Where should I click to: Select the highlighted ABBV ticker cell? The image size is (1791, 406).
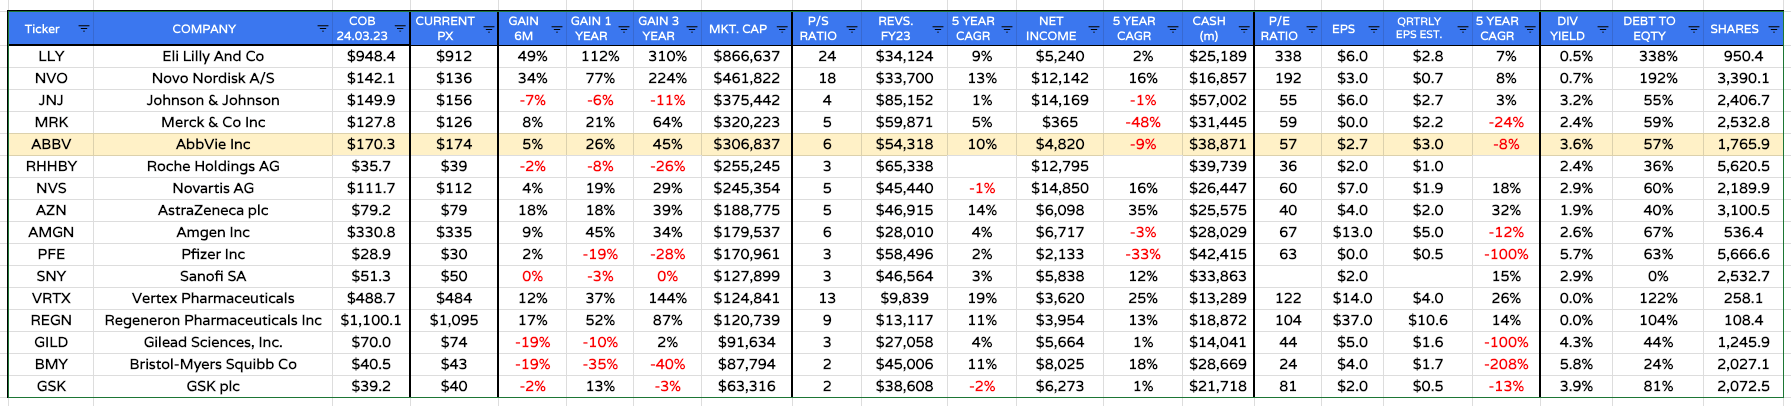pos(51,144)
